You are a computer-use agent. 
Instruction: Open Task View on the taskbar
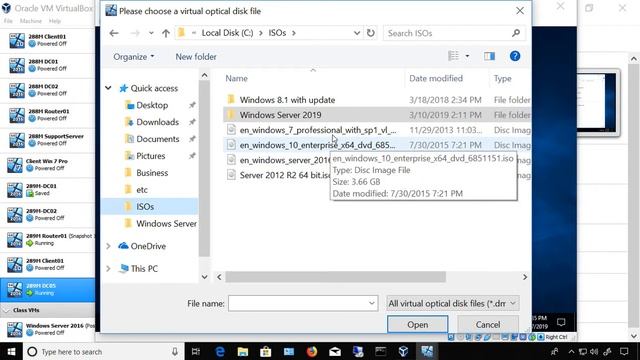196,351
